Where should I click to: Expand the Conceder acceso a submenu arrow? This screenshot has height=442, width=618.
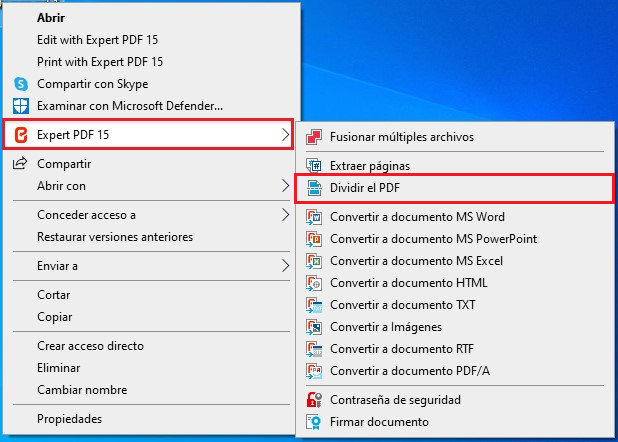pyautogui.click(x=285, y=215)
